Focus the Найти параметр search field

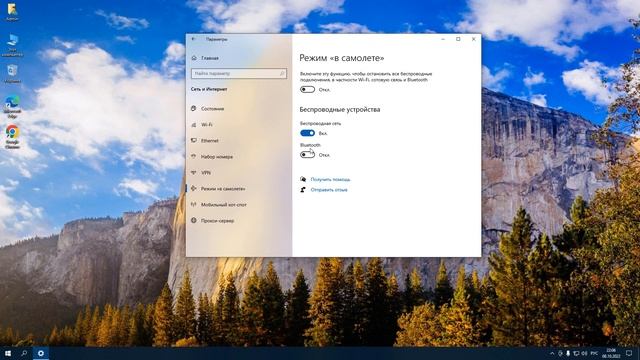[239, 73]
